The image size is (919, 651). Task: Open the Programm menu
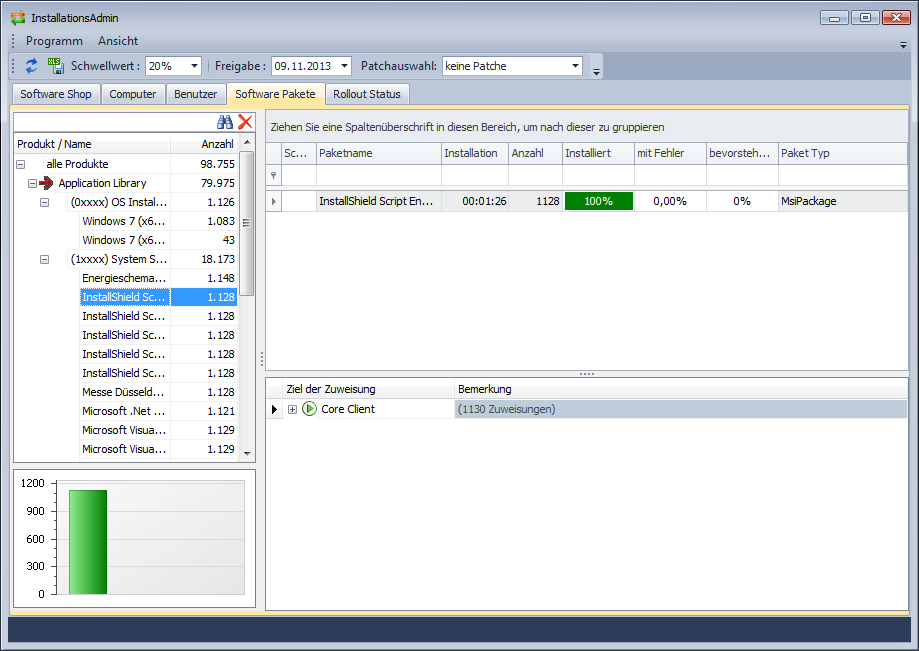(x=54, y=41)
